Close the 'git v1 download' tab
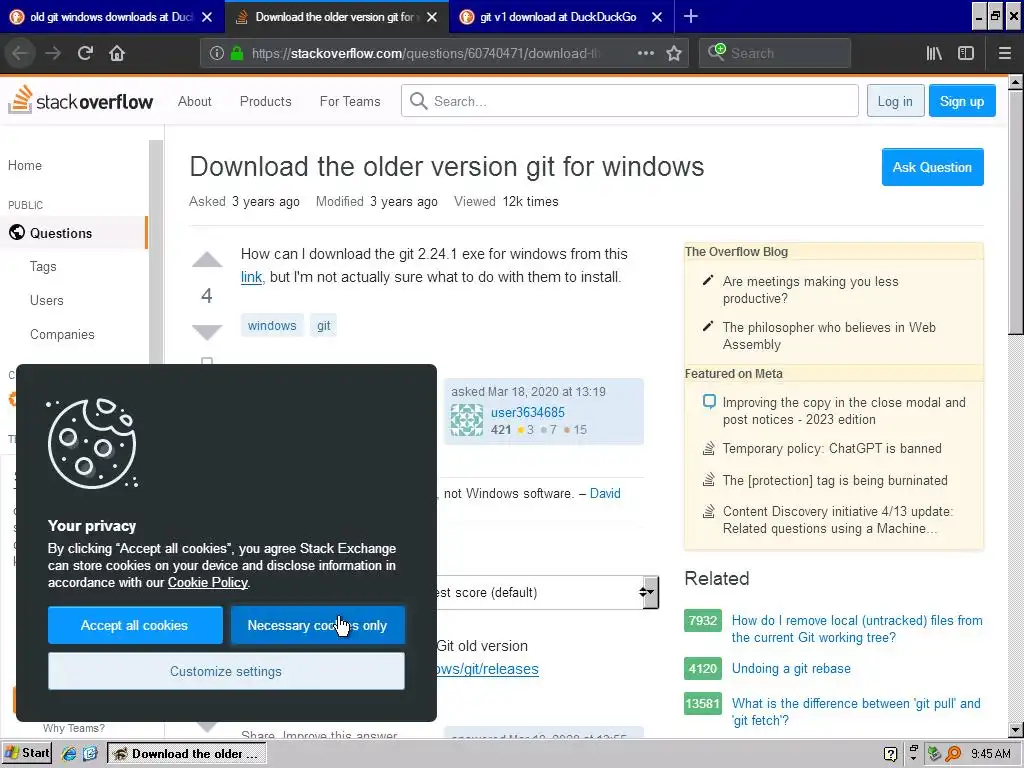Screen dimensions: 1024x768 point(657,17)
